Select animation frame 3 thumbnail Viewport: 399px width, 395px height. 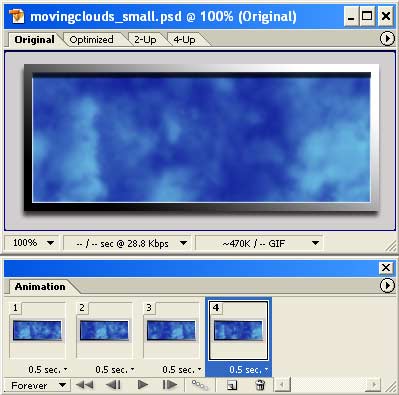click(171, 330)
